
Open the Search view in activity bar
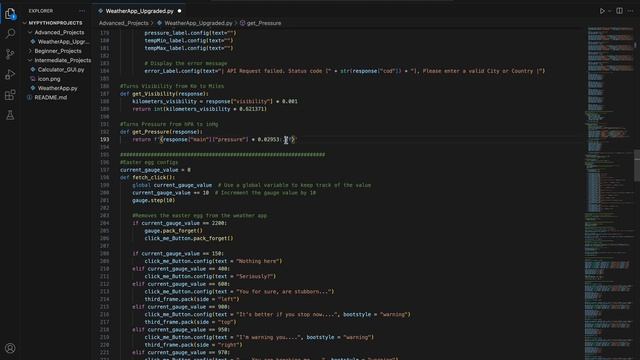[x=10, y=33]
